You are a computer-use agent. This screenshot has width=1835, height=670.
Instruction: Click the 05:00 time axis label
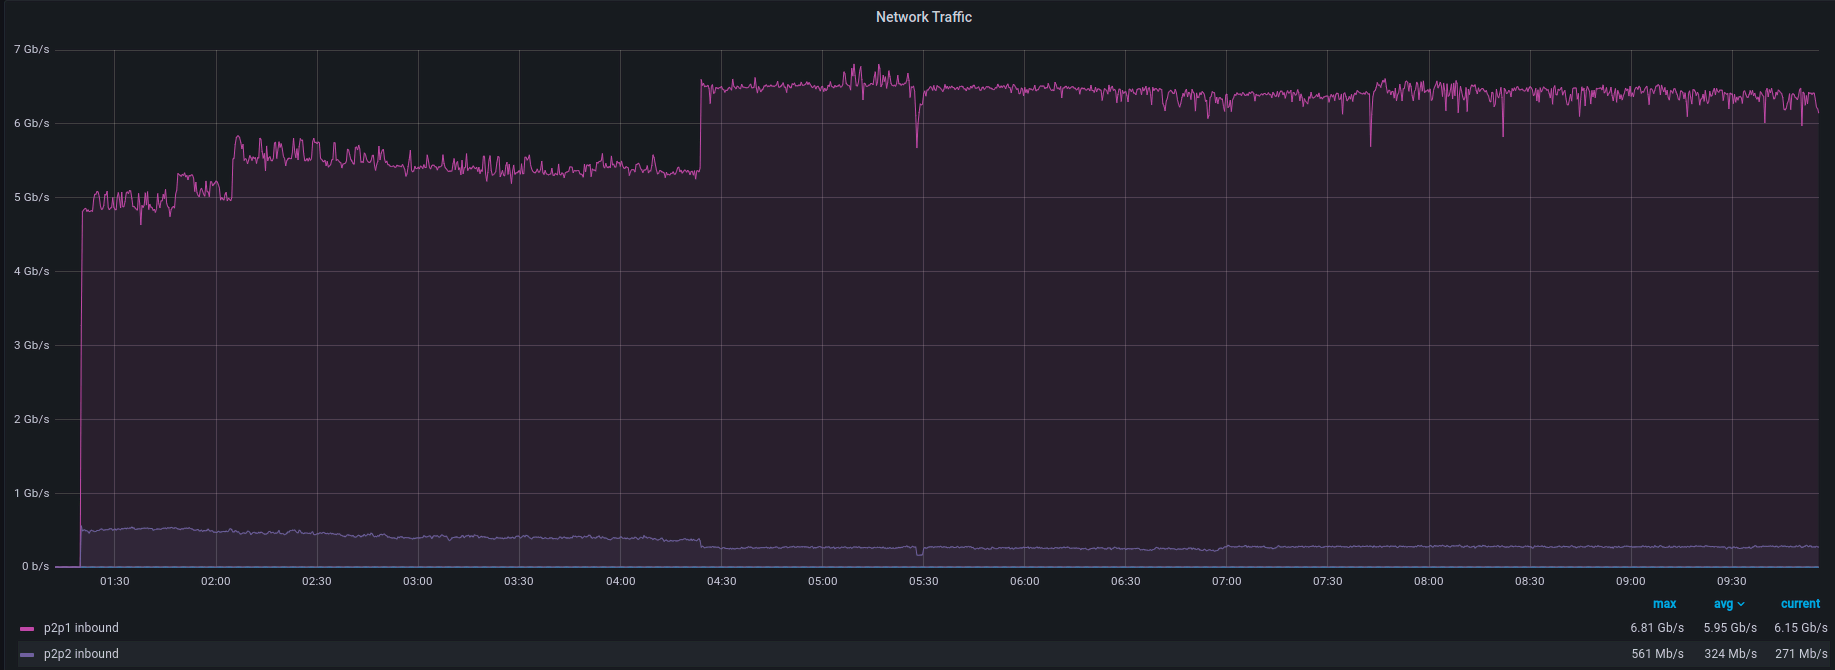[x=822, y=581]
